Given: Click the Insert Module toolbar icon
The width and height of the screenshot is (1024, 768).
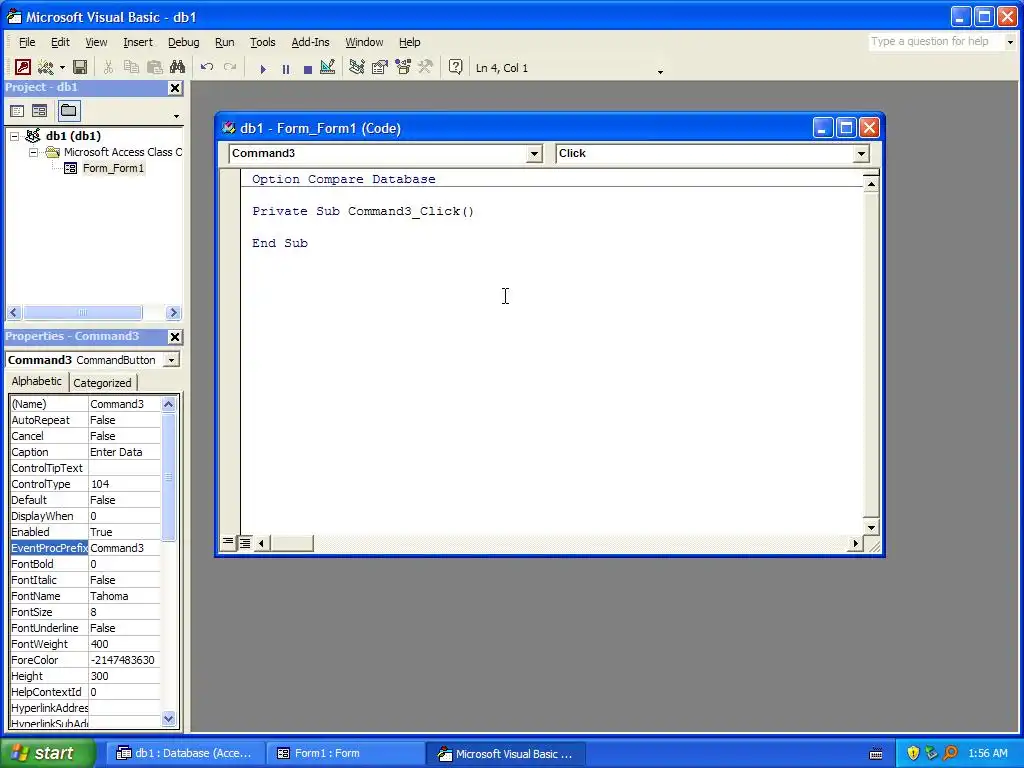Looking at the screenshot, I should click(46, 67).
